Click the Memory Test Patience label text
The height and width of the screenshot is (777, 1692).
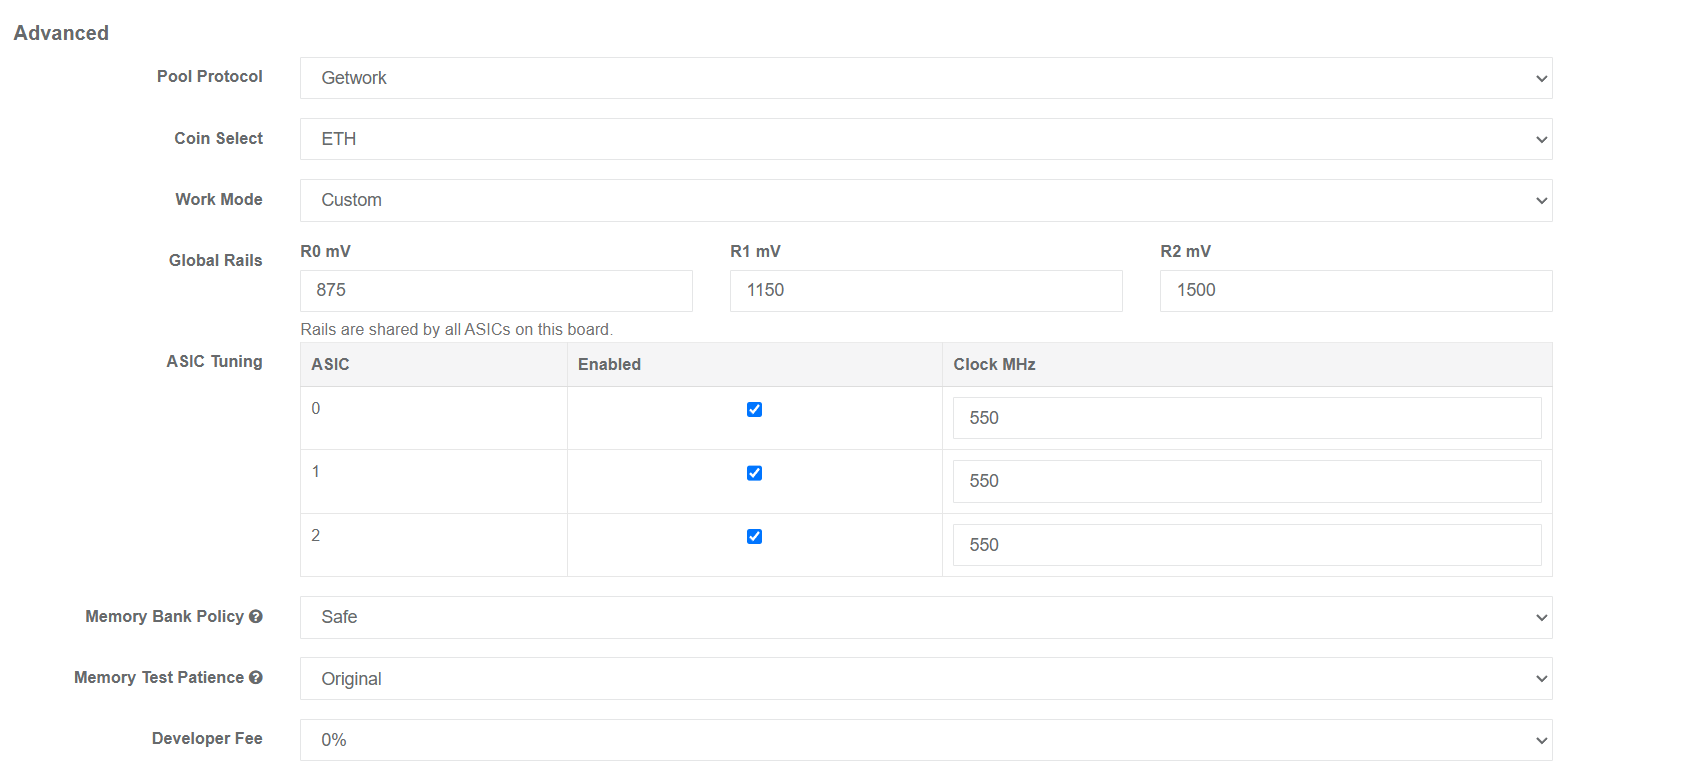pos(159,677)
